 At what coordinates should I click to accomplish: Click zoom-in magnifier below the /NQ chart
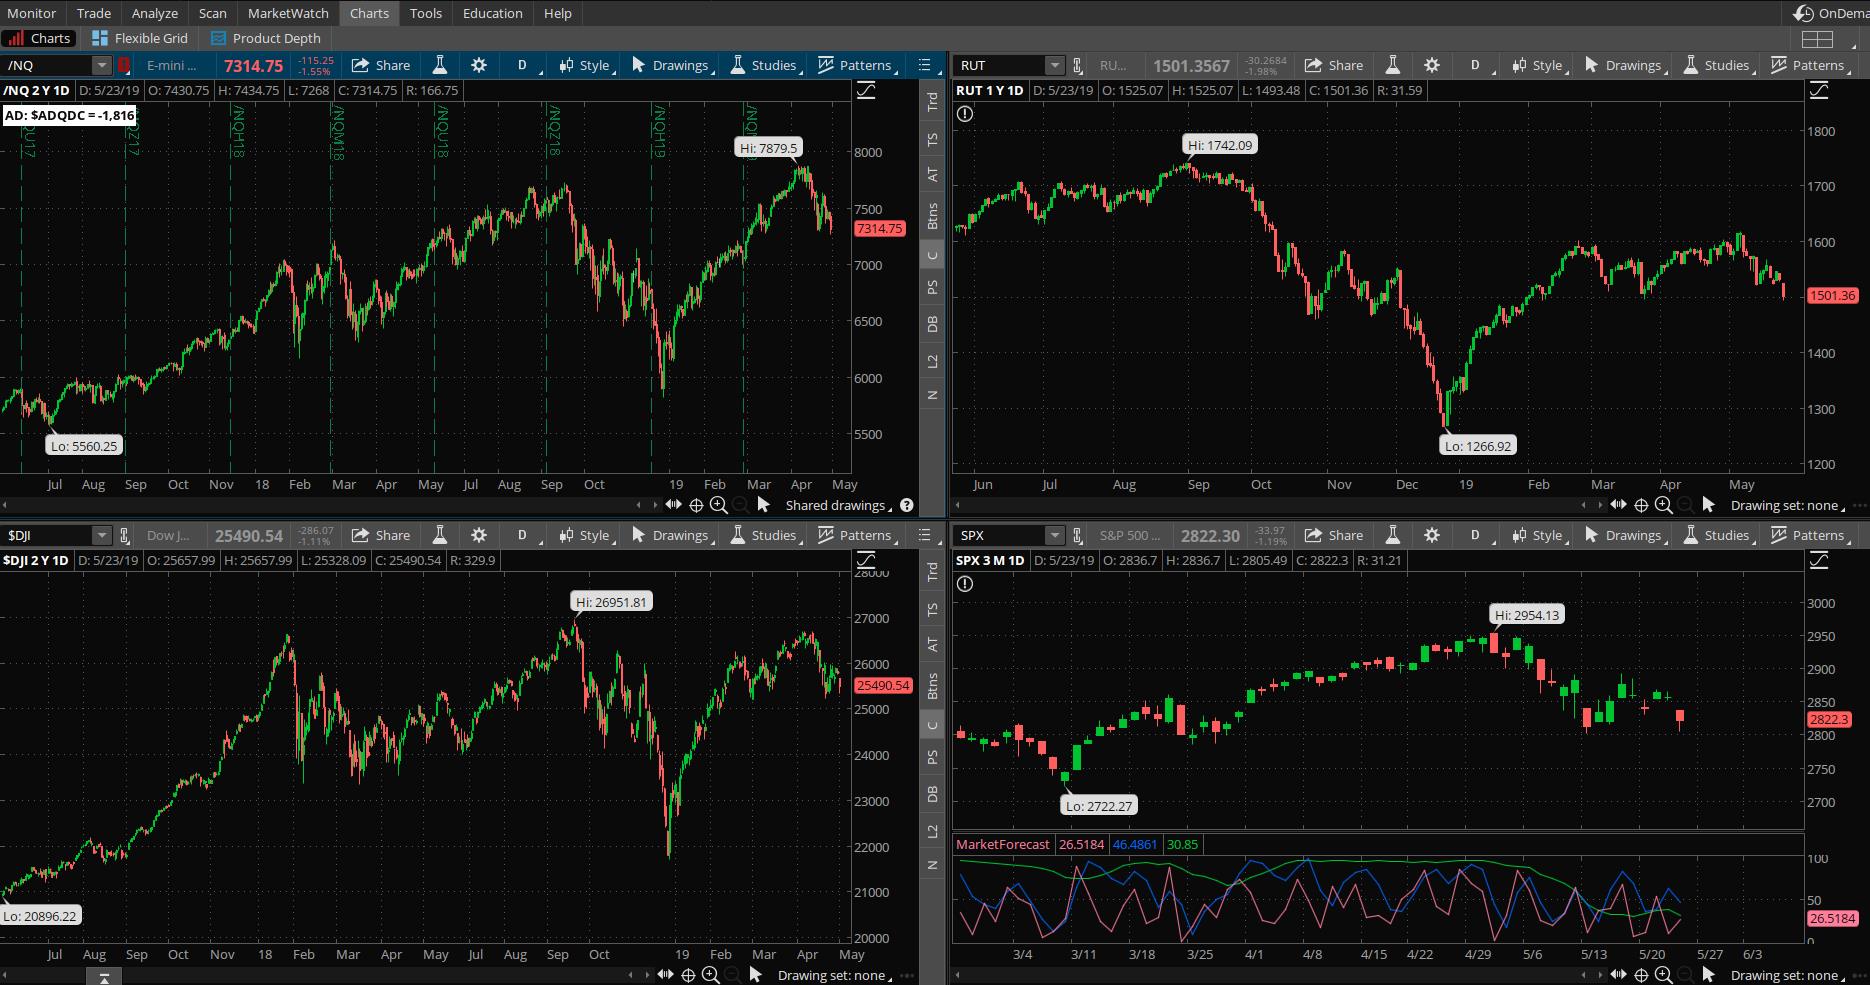pos(718,505)
